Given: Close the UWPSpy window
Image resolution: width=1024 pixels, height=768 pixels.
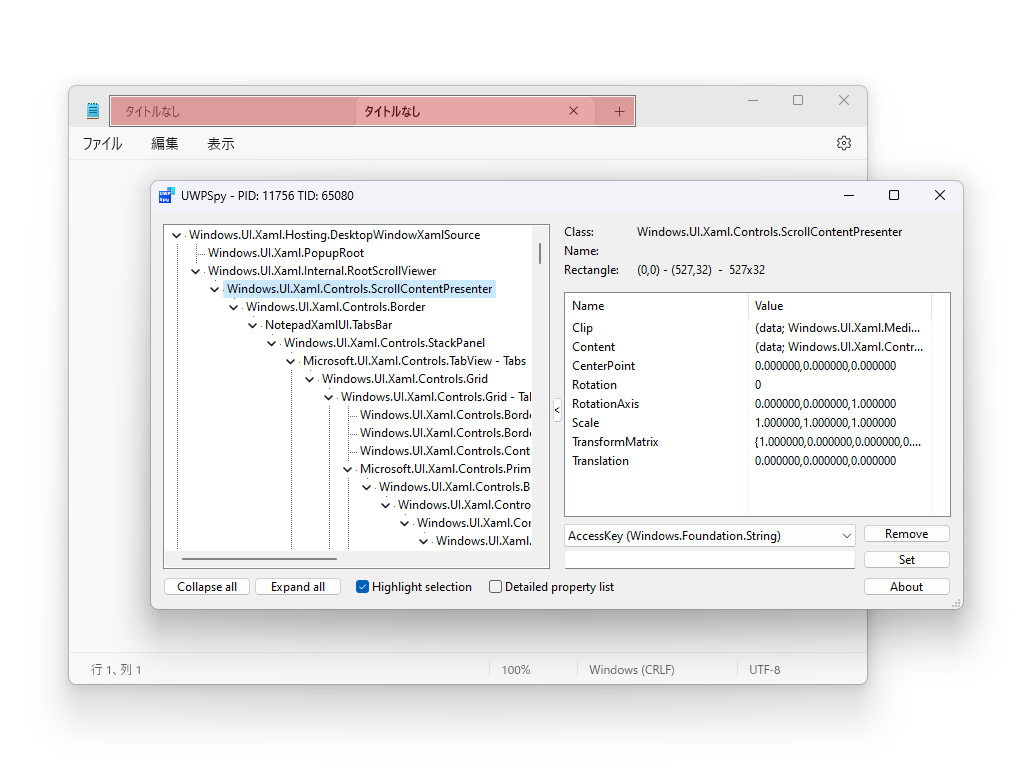Looking at the screenshot, I should pos(940,195).
